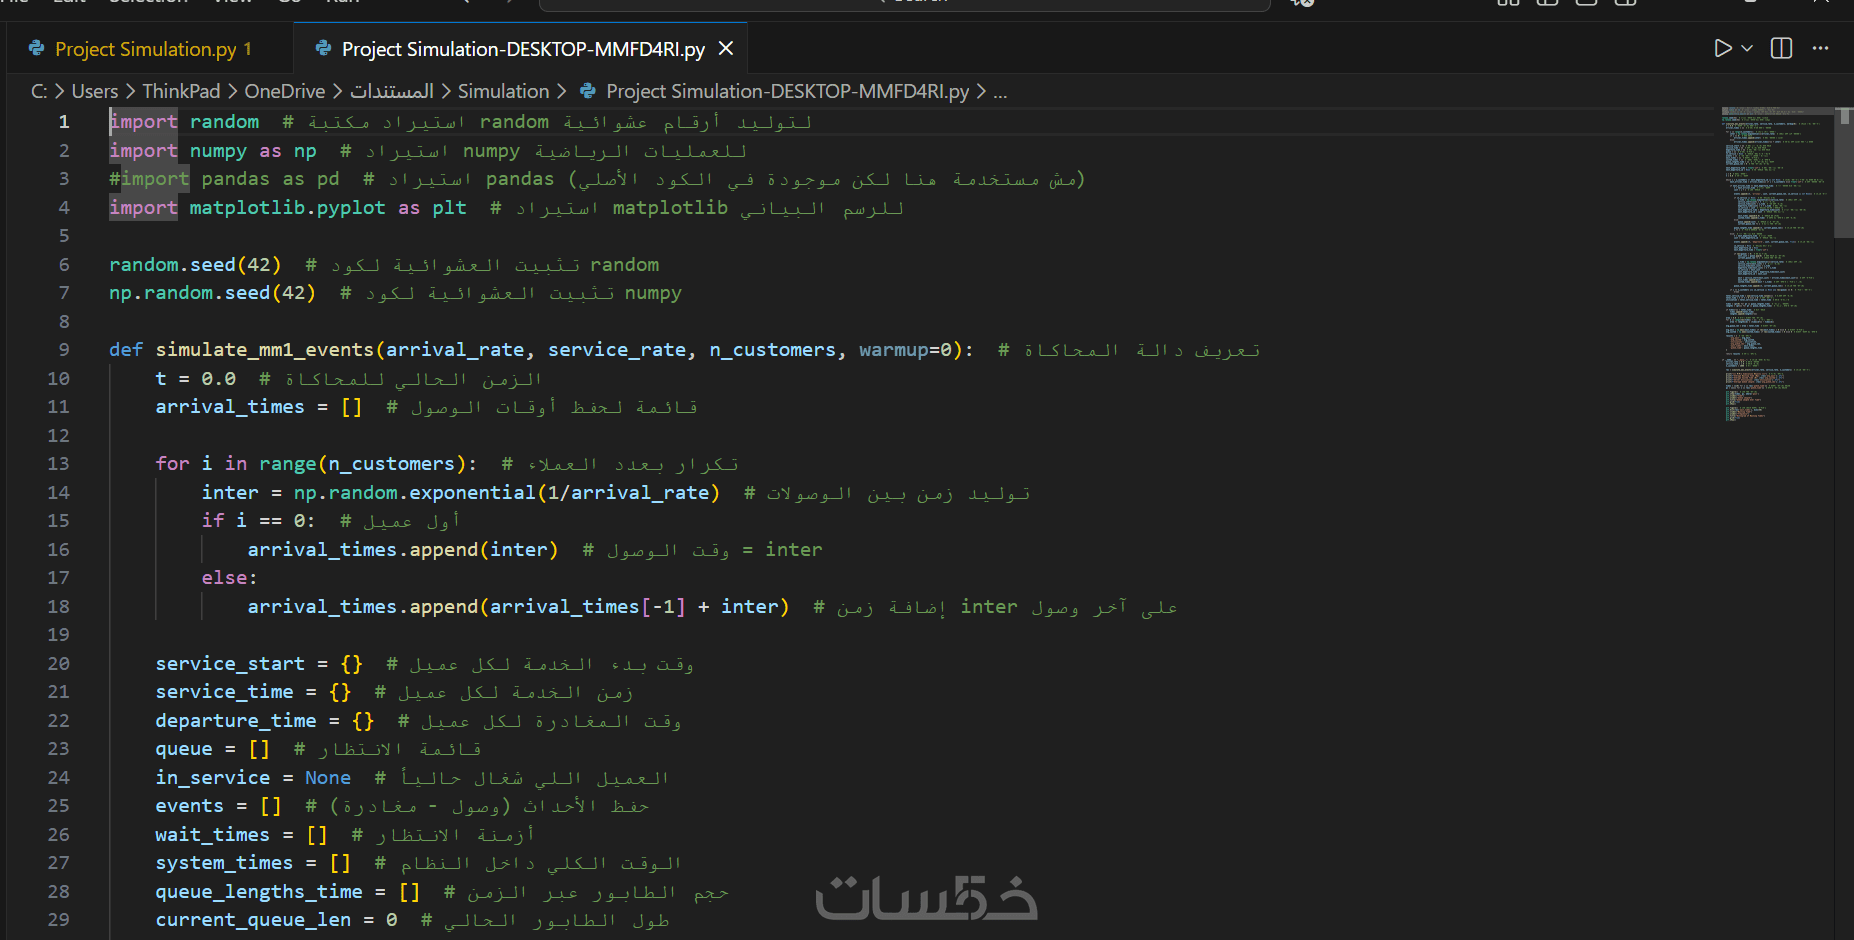Viewport: 1854px width, 940px height.
Task: Select line 1 via its line number
Action: [64, 122]
